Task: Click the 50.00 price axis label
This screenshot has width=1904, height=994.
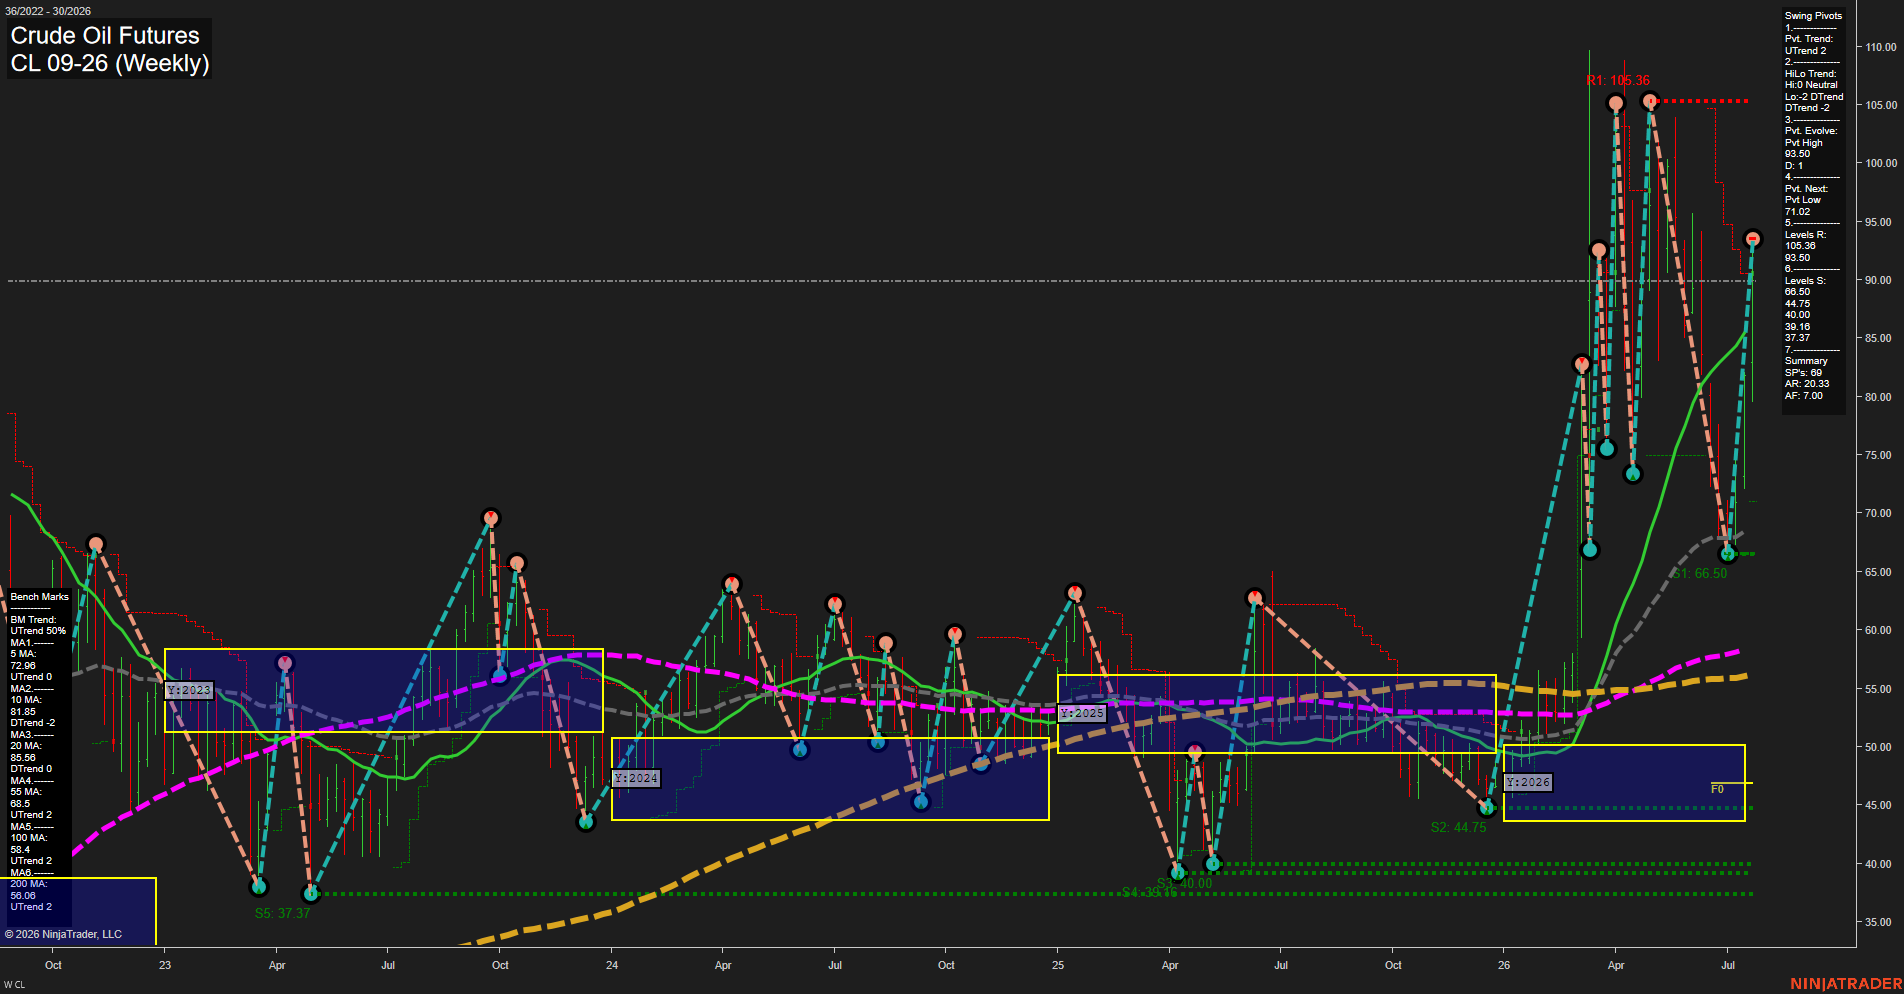Action: pos(1878,747)
